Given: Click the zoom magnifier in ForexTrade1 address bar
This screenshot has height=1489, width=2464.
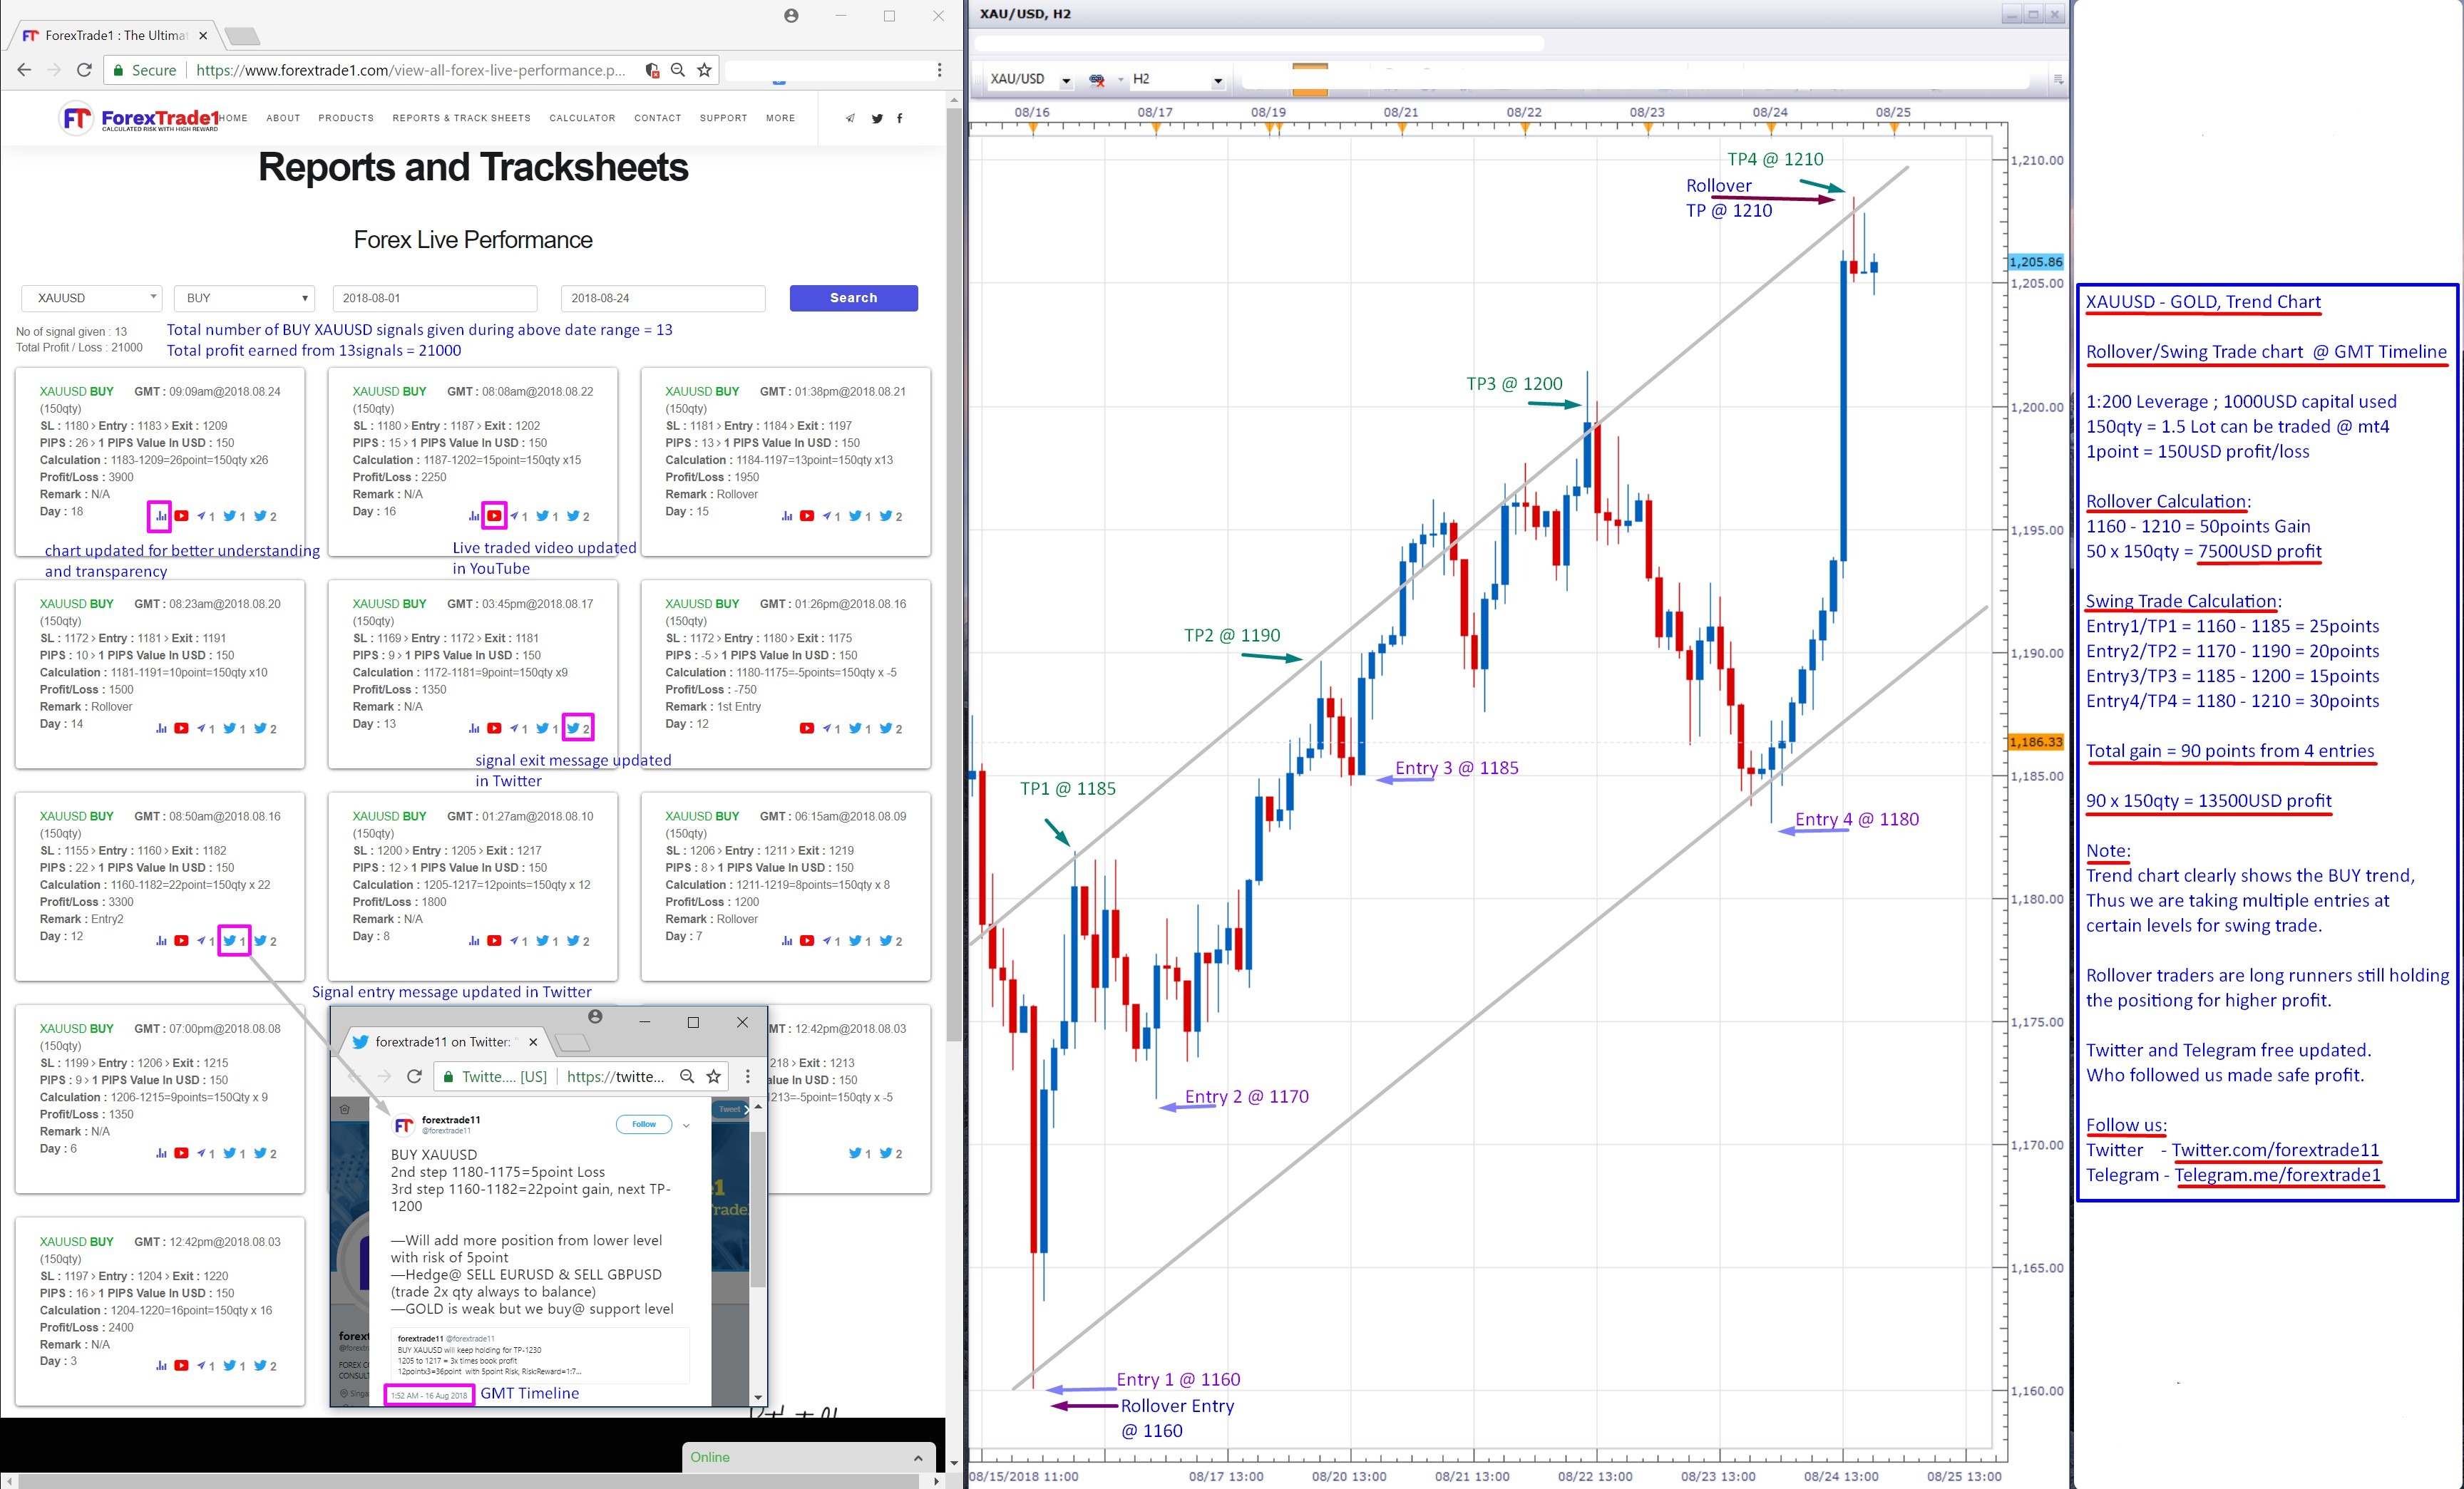Looking at the screenshot, I should click(678, 70).
